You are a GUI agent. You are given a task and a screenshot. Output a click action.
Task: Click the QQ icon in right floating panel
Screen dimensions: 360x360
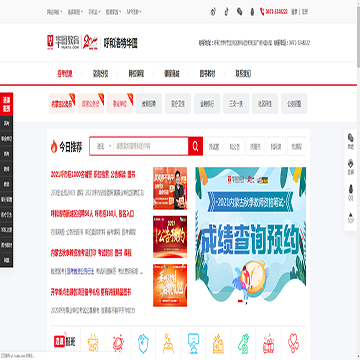tap(351, 189)
